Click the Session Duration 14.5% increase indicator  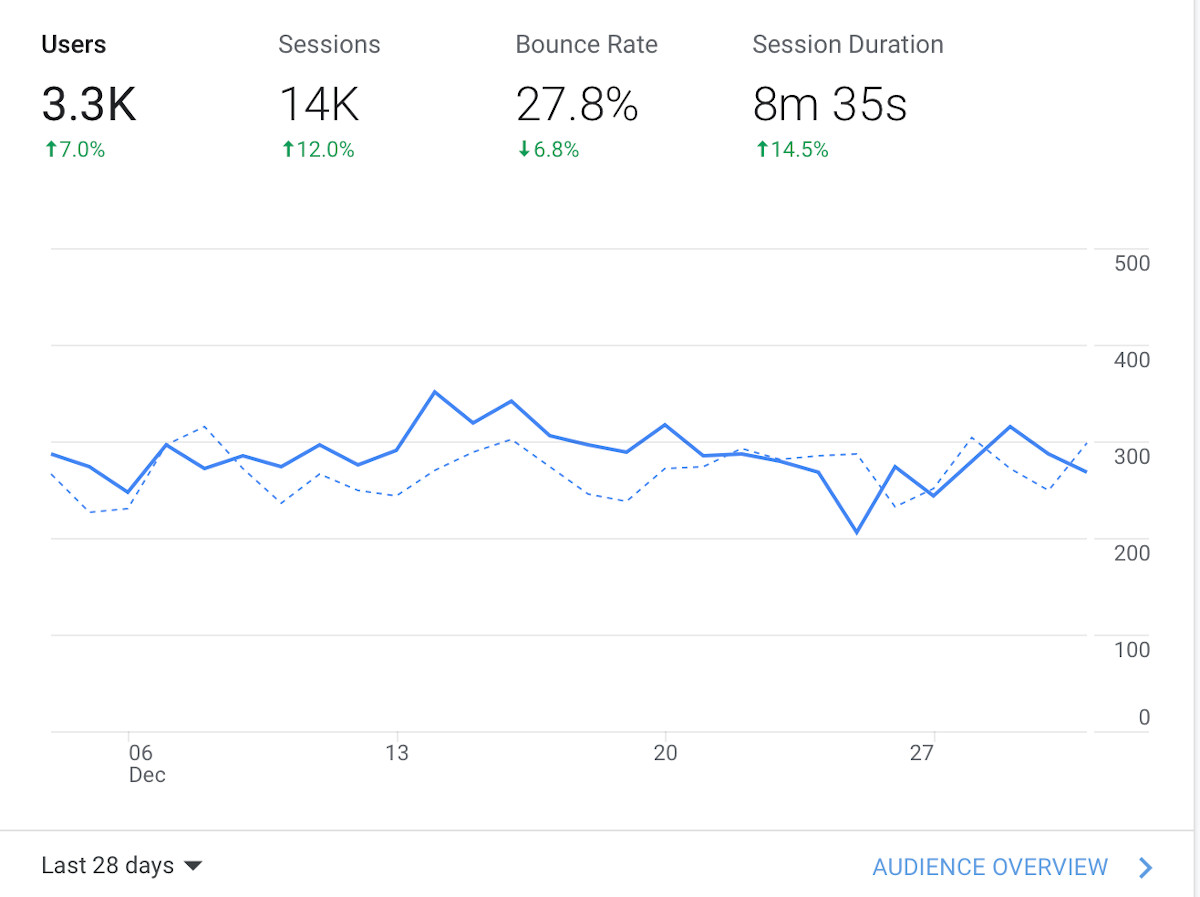(791, 150)
